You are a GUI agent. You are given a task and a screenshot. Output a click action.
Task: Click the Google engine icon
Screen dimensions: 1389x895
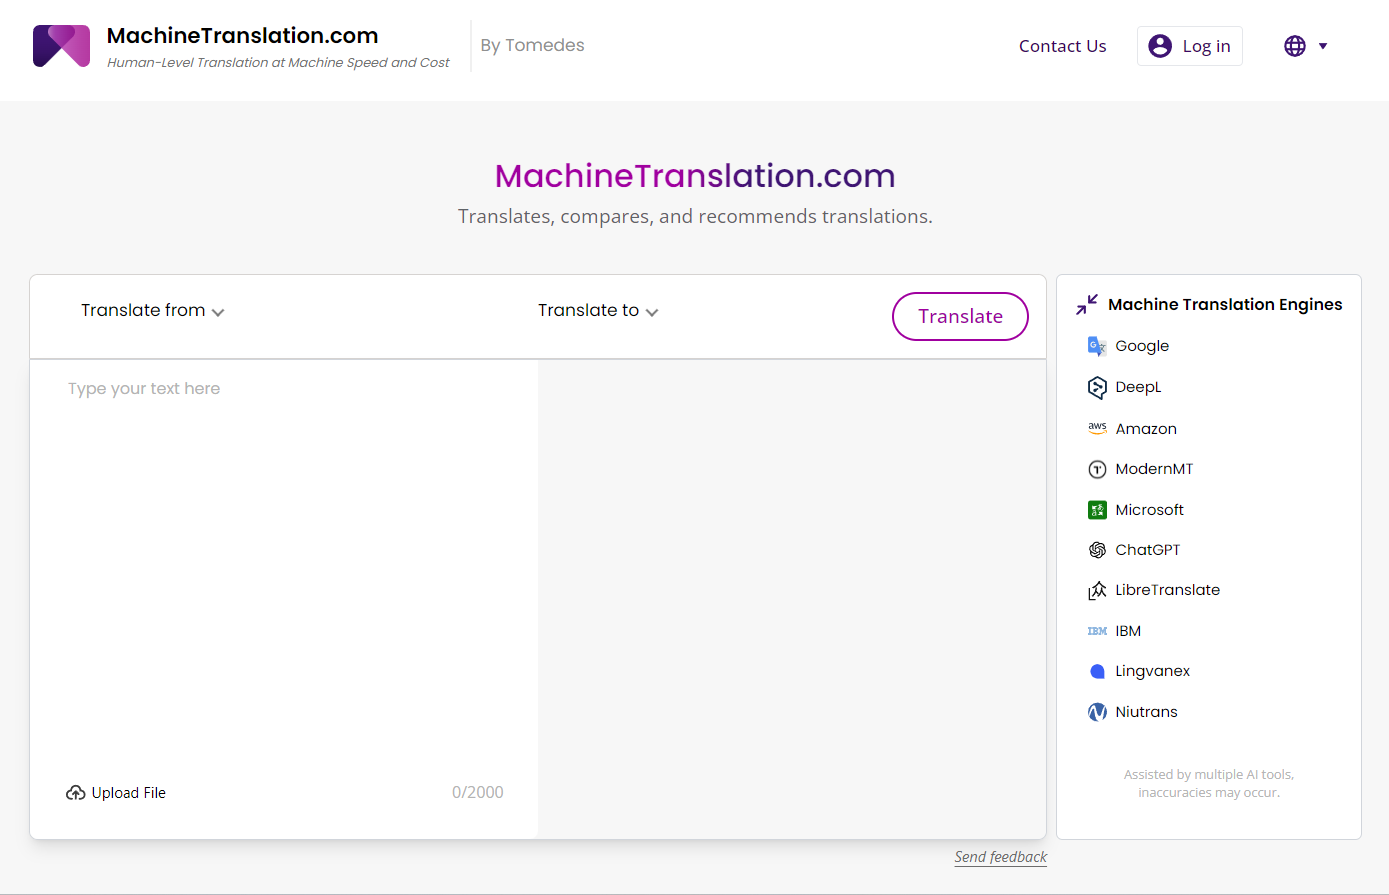[1097, 346]
